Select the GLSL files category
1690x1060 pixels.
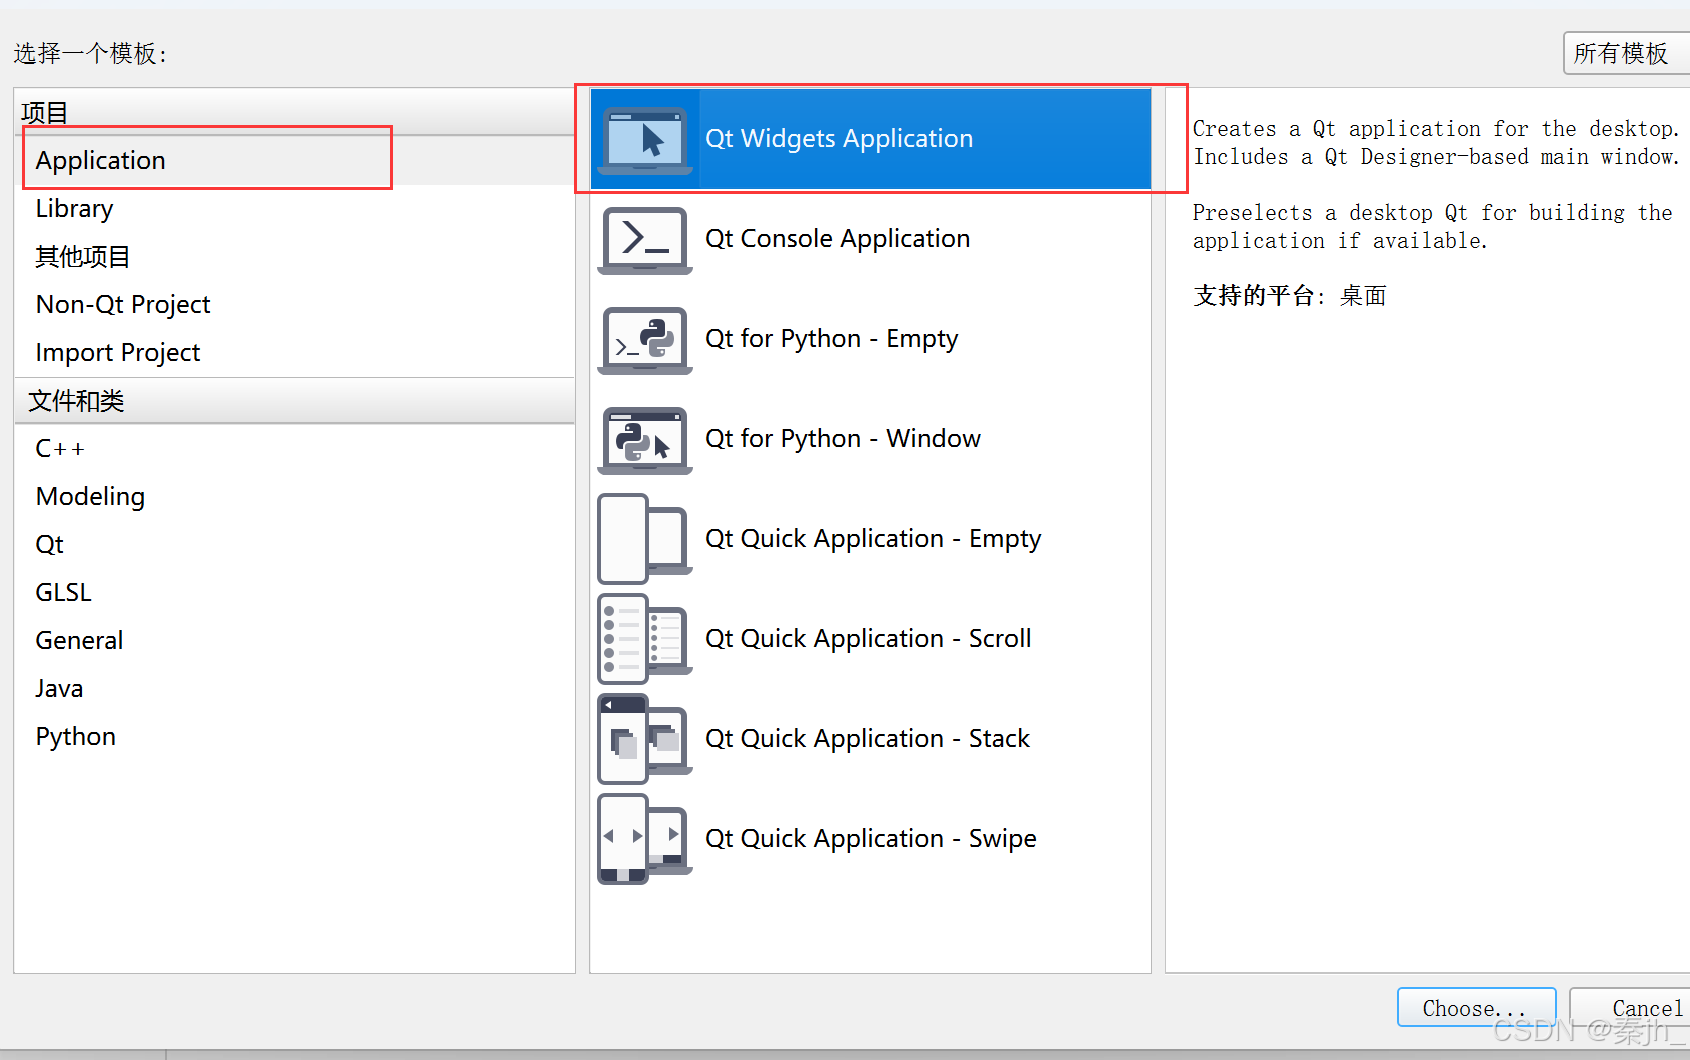click(295, 592)
